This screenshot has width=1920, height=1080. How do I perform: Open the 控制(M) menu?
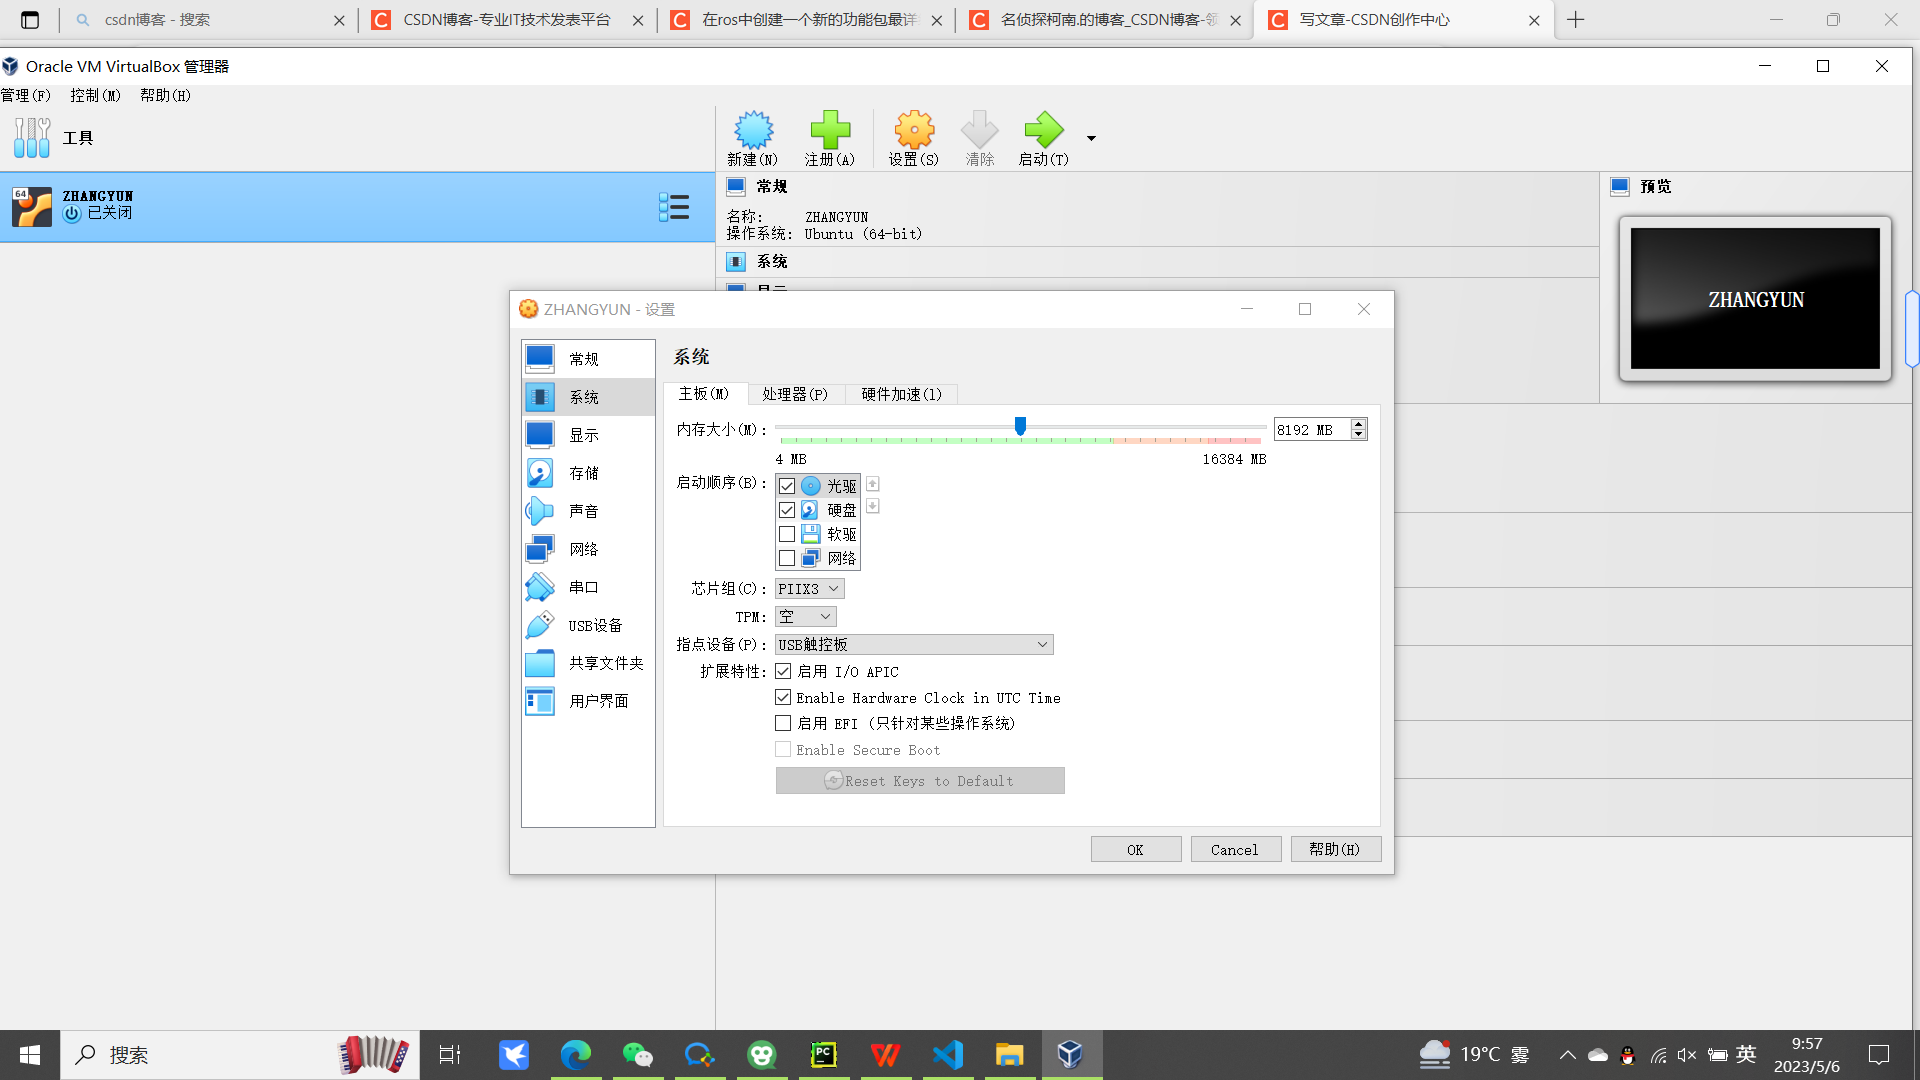[x=95, y=96]
